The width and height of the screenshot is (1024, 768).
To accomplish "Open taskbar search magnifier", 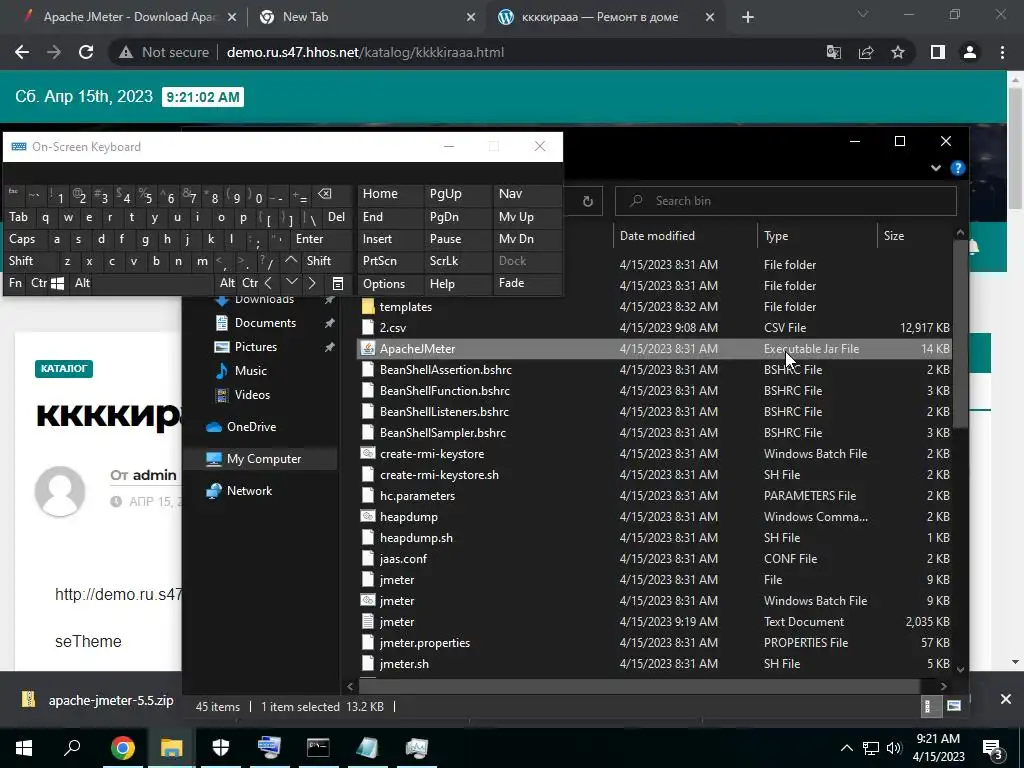I will coord(72,748).
